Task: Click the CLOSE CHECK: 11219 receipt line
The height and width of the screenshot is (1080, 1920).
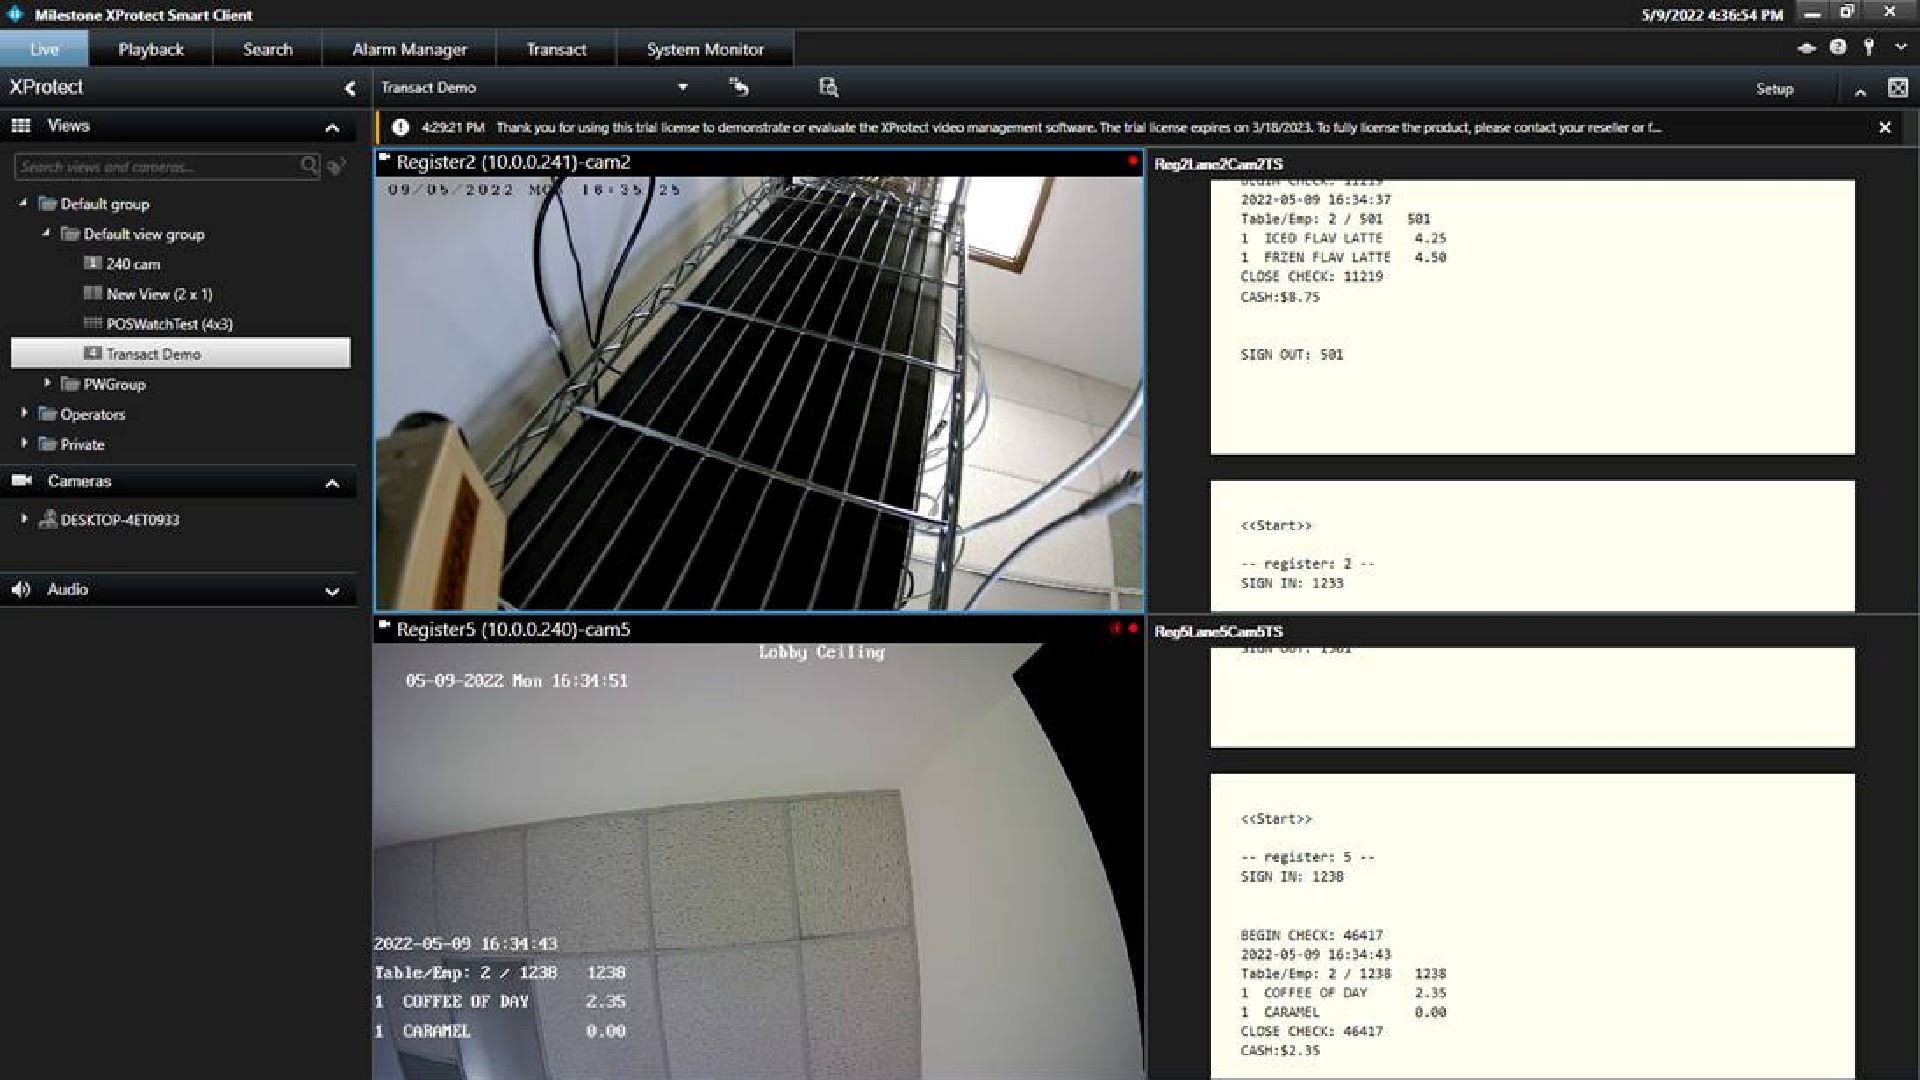Action: pyautogui.click(x=1311, y=276)
